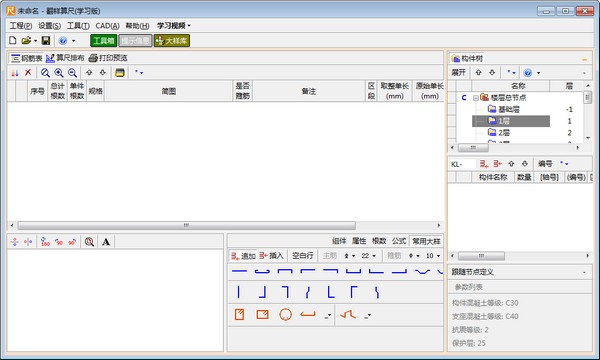The height and width of the screenshot is (360, 600).
Task: Click the red X delete icon
Action: tap(28, 72)
